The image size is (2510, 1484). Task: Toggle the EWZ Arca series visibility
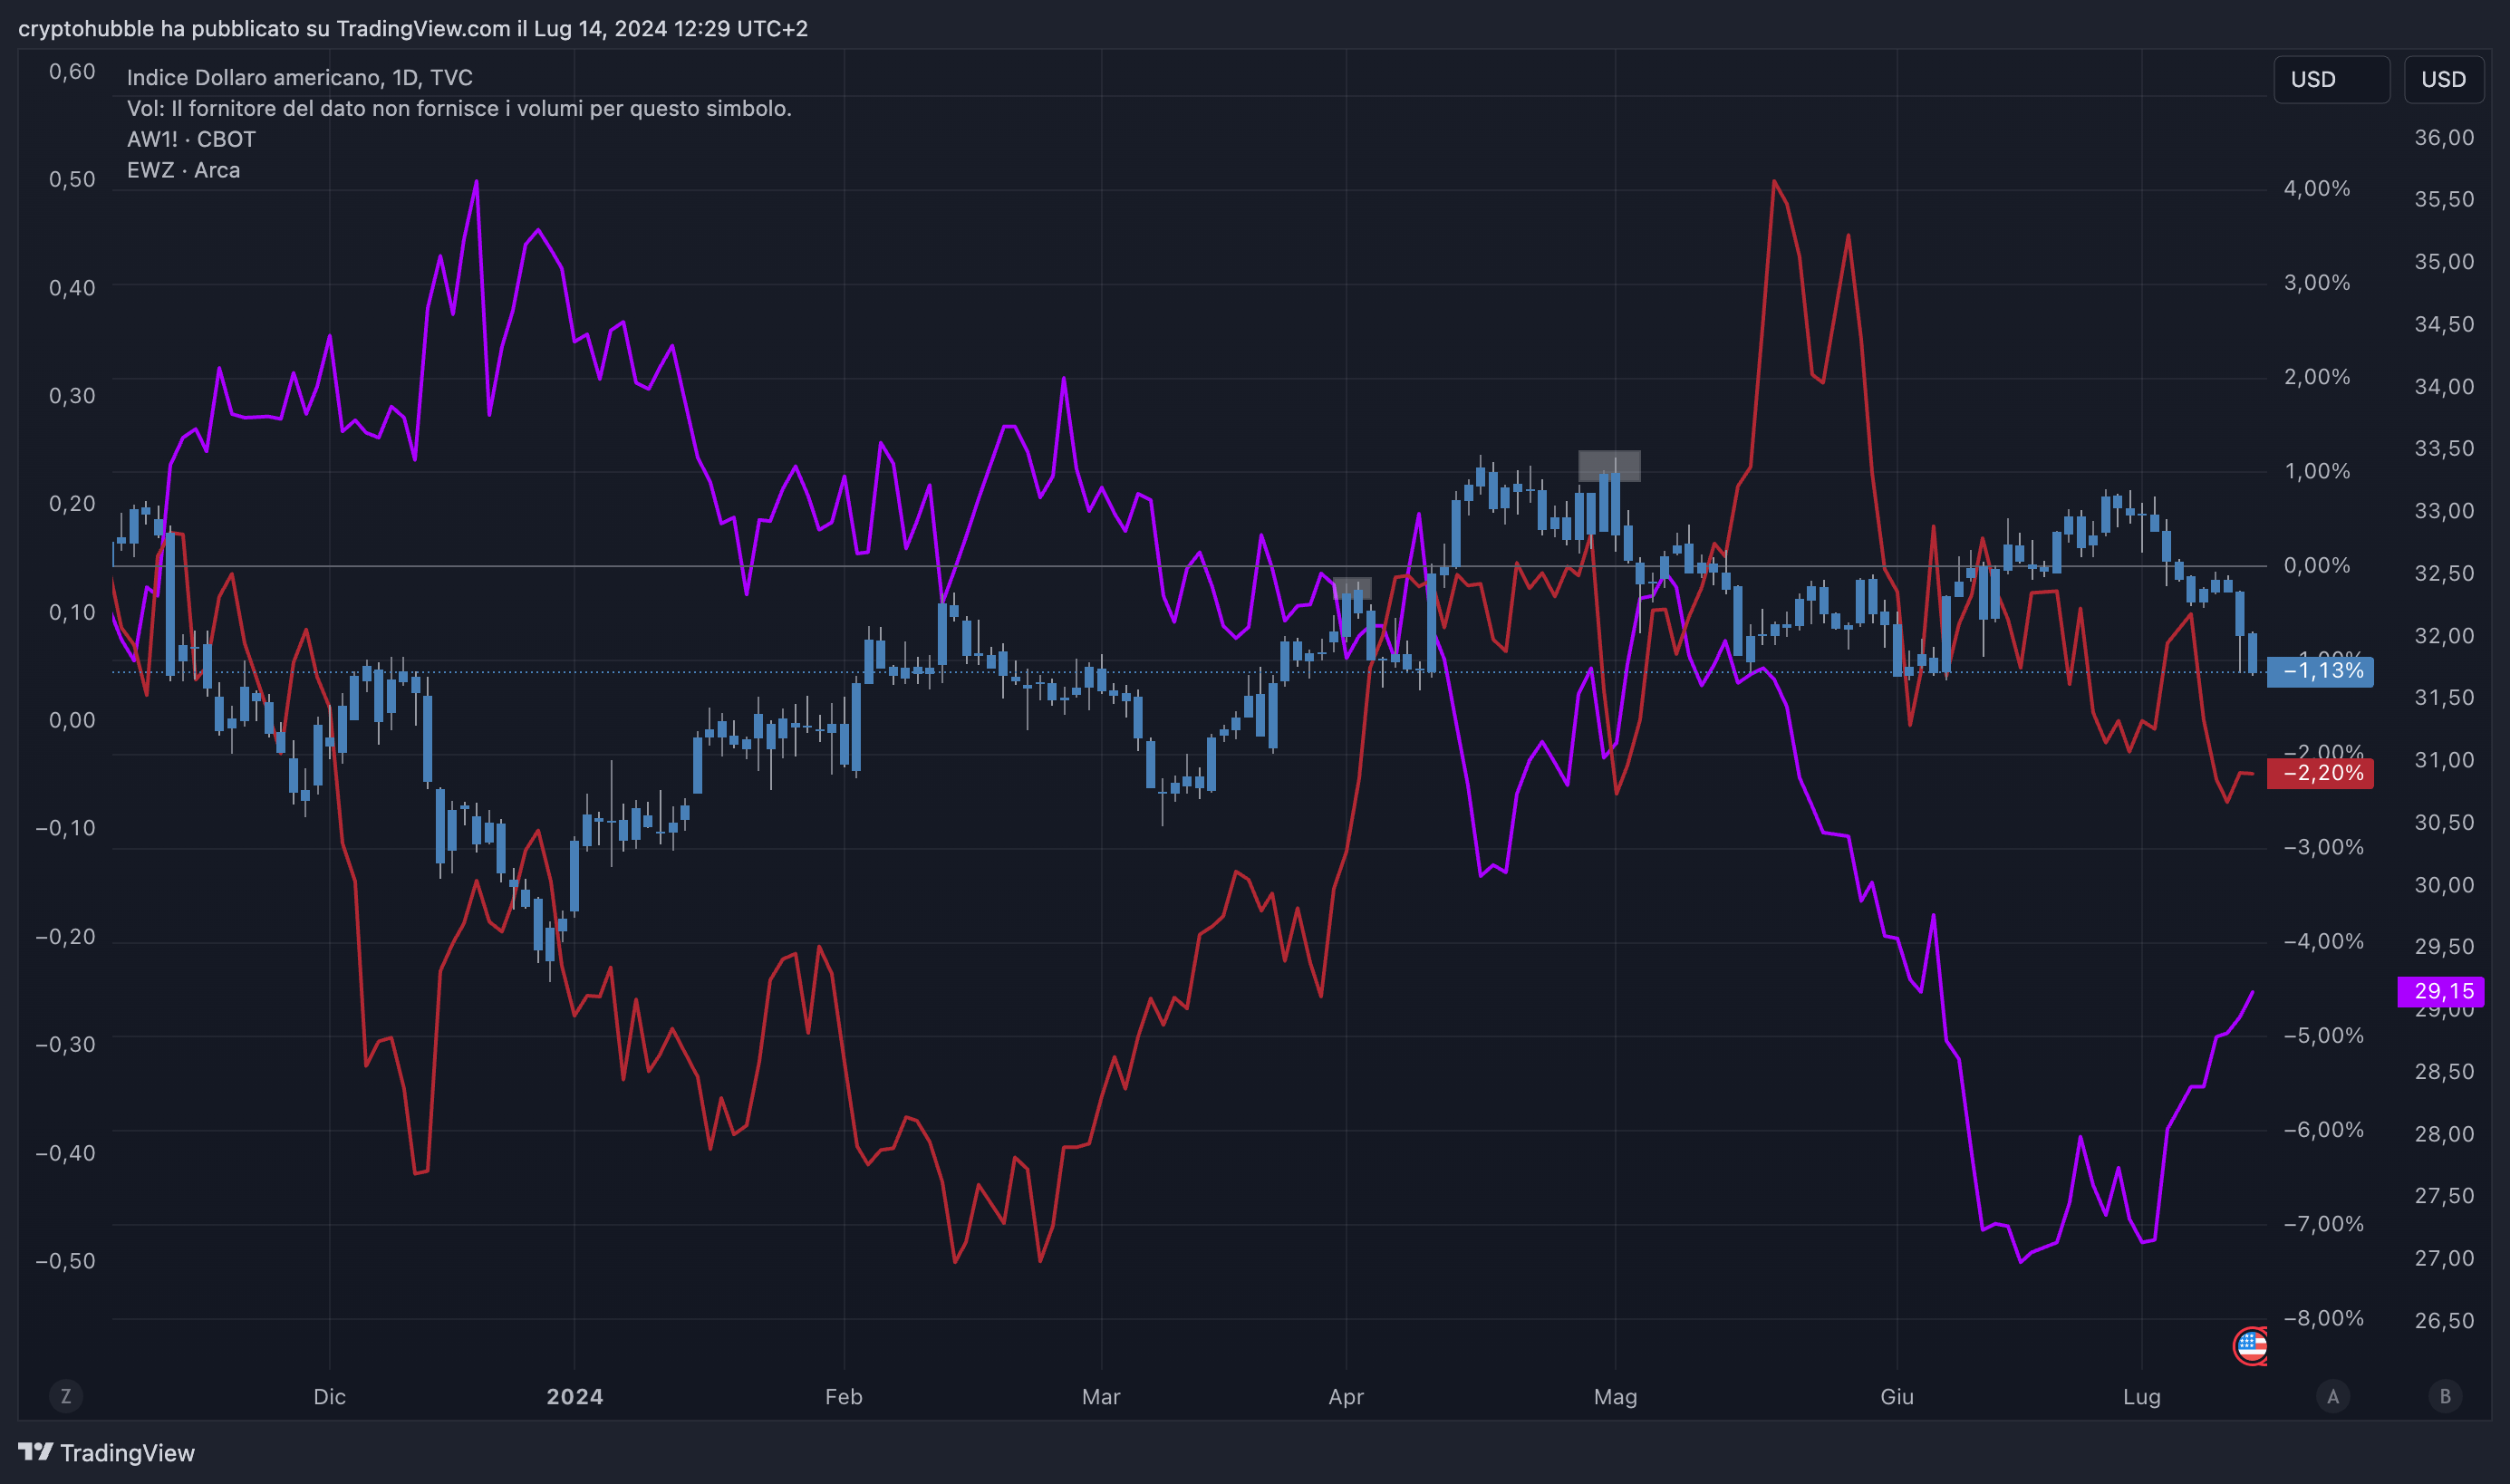coord(183,170)
